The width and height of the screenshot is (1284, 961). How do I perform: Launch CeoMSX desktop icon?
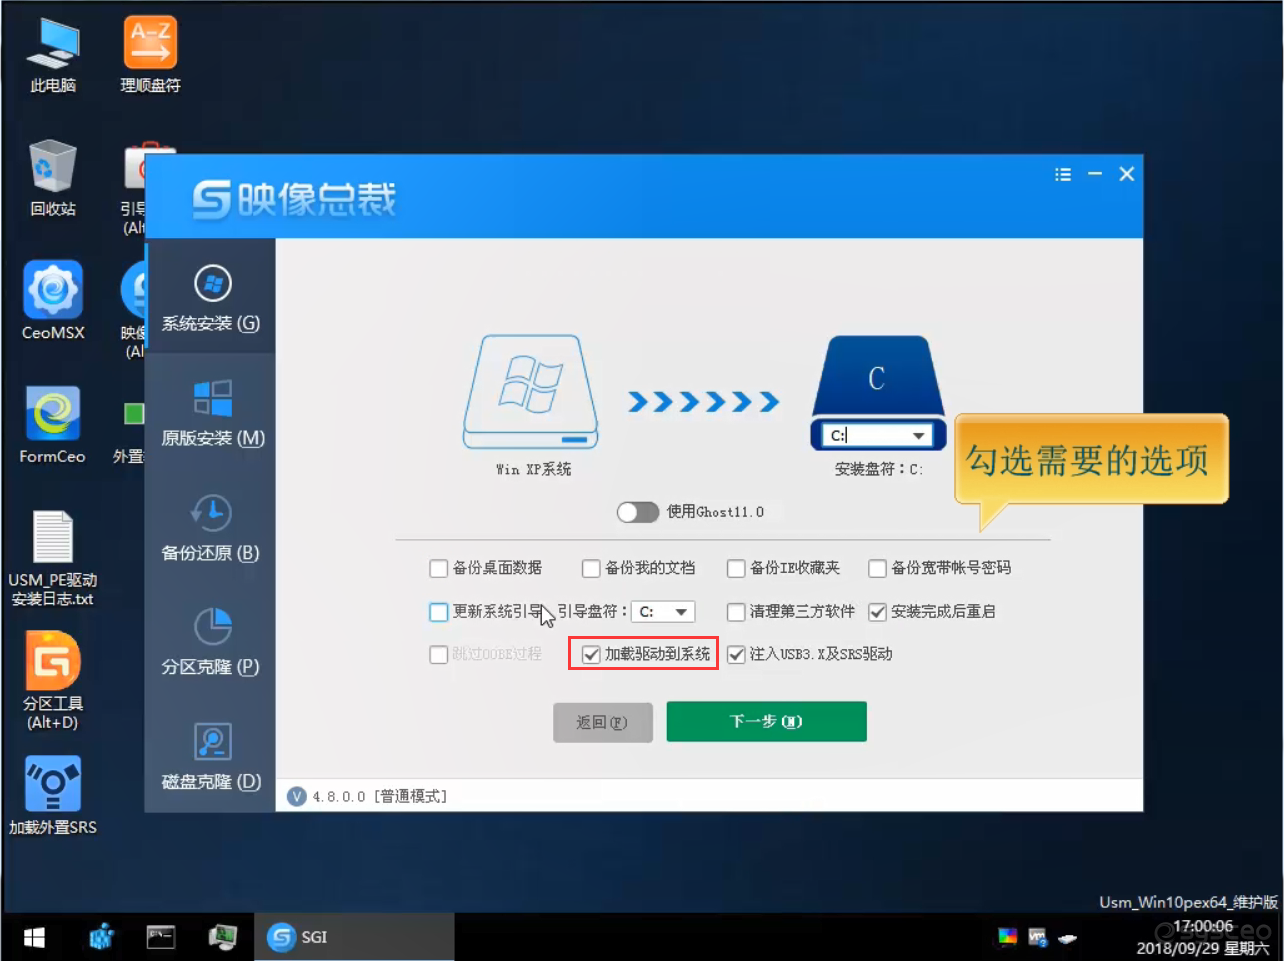coord(53,301)
